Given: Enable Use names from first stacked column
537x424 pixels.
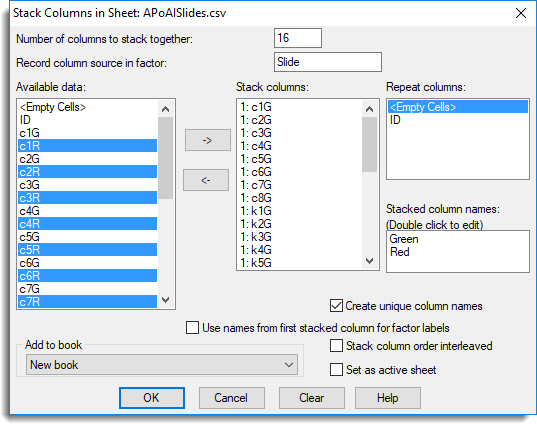Looking at the screenshot, I should tap(192, 327).
